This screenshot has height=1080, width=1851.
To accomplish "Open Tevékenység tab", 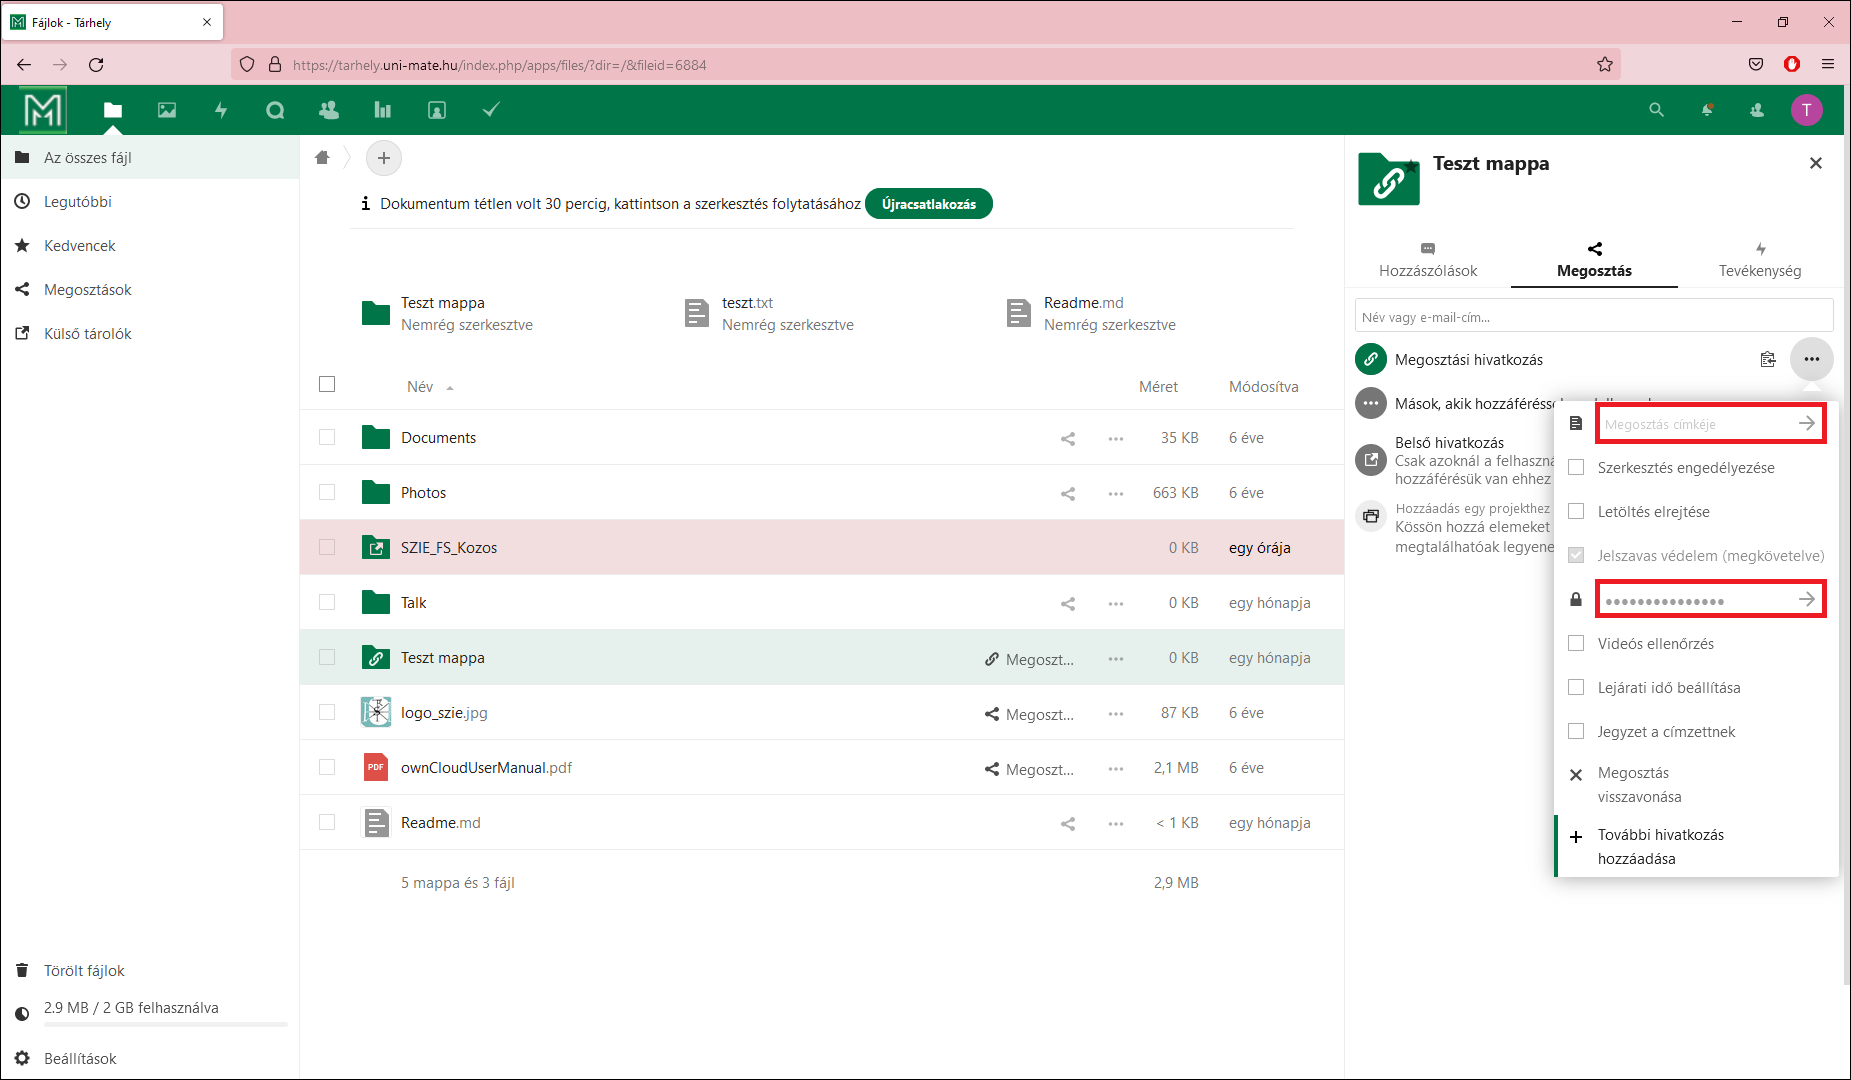I will click(1760, 260).
